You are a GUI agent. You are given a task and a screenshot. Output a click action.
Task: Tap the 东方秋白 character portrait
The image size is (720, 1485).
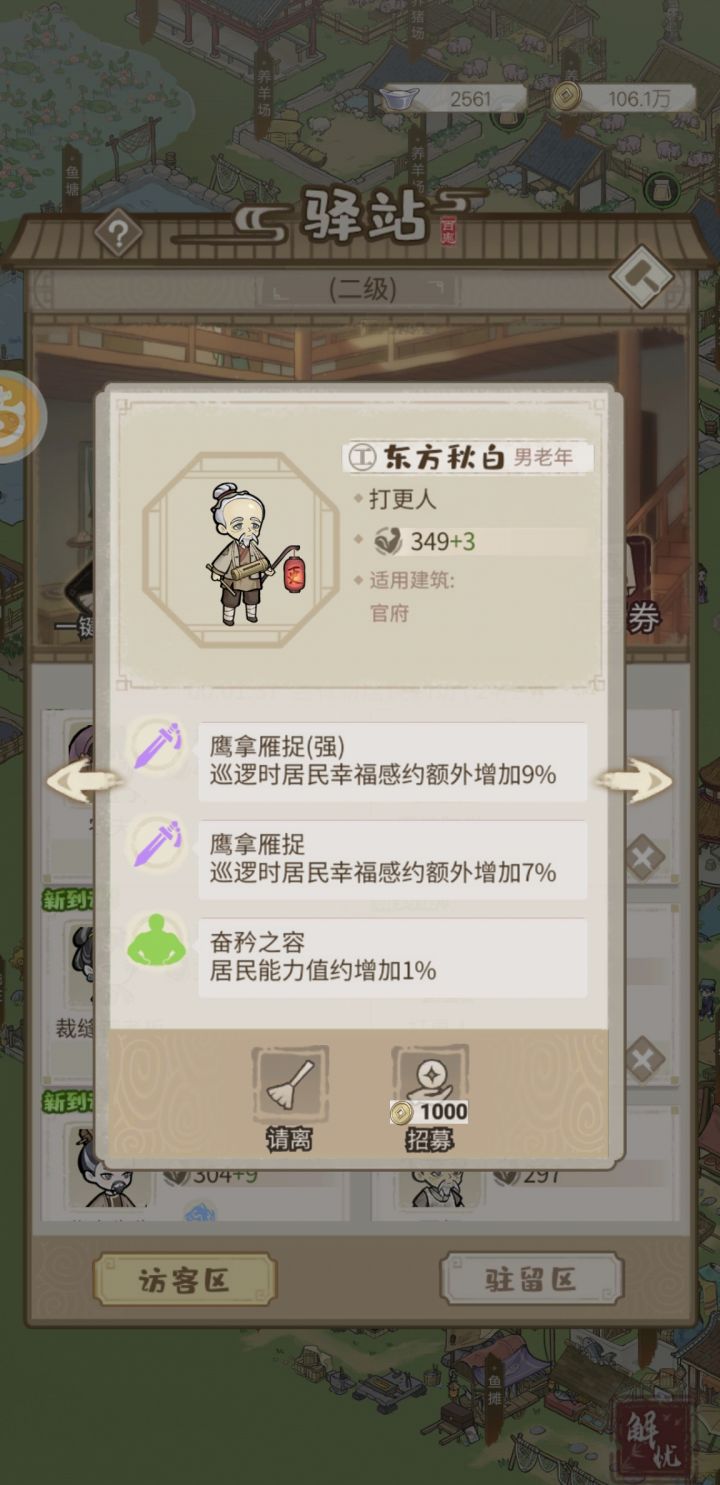[x=240, y=551]
